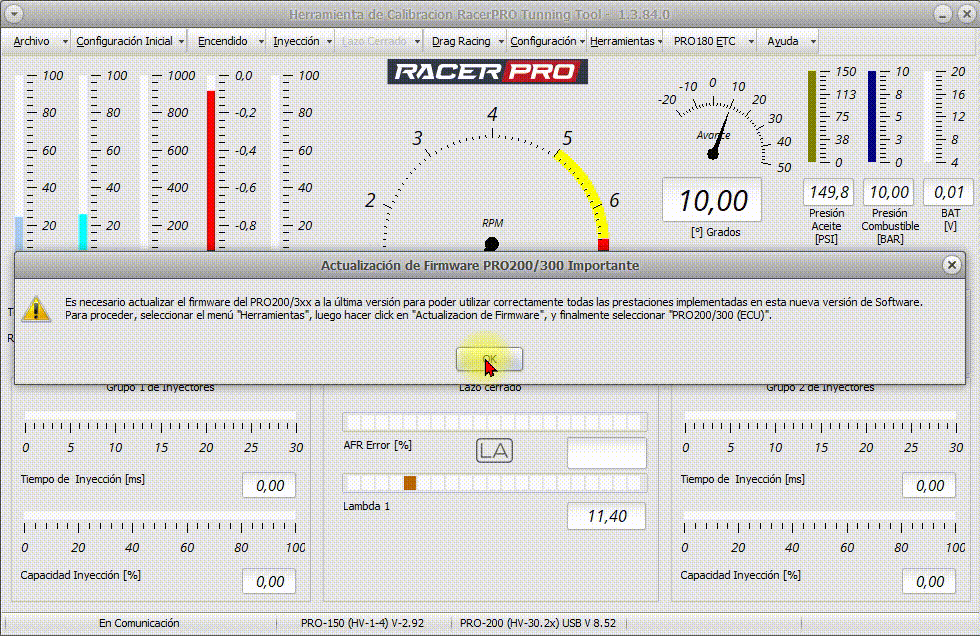The image size is (980, 636).
Task: Expand the Ayuda dropdown arrow
Action: [x=811, y=42]
